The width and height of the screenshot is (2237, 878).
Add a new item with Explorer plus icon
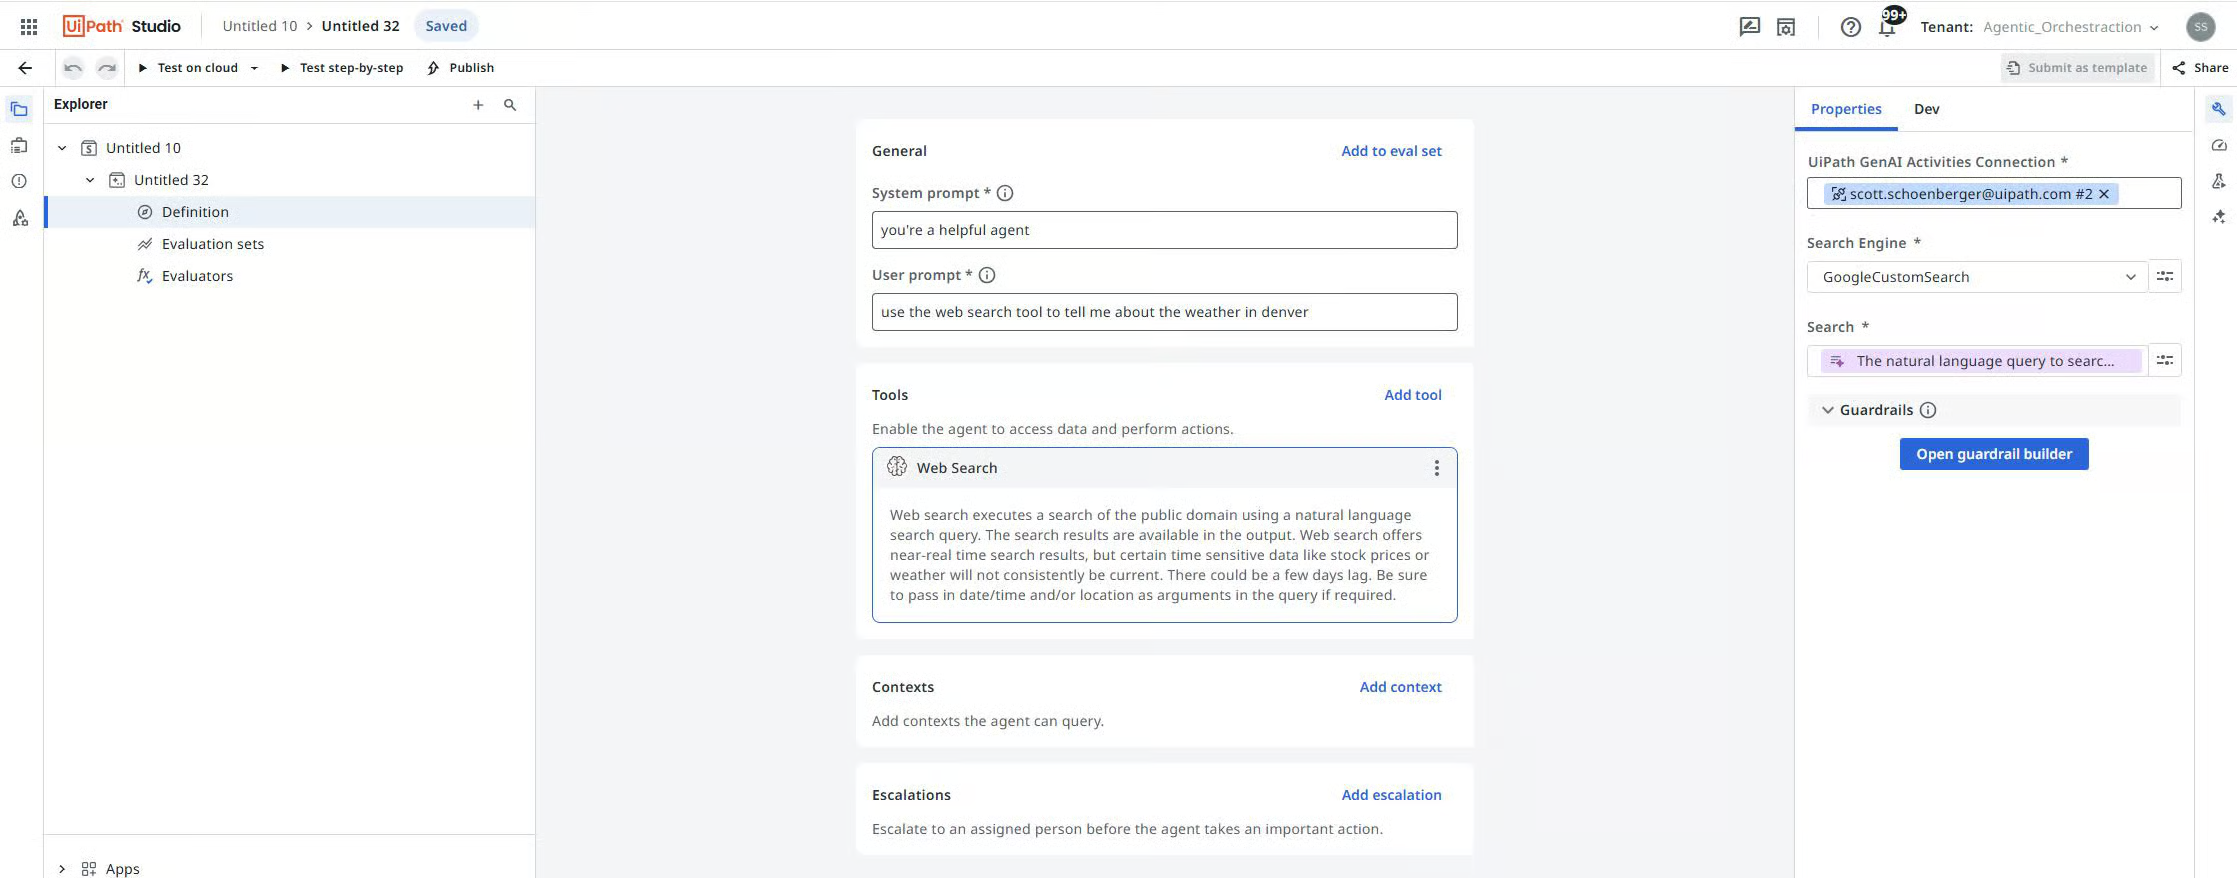478,105
